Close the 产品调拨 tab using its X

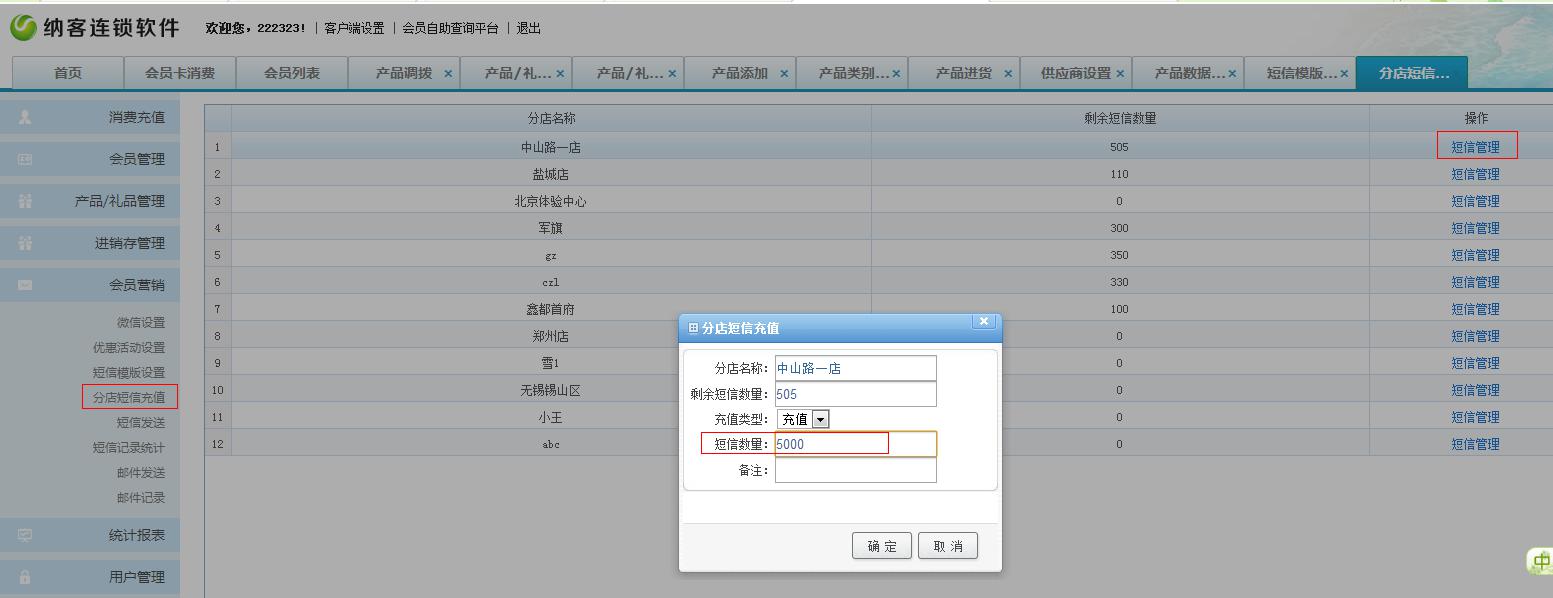click(x=448, y=74)
